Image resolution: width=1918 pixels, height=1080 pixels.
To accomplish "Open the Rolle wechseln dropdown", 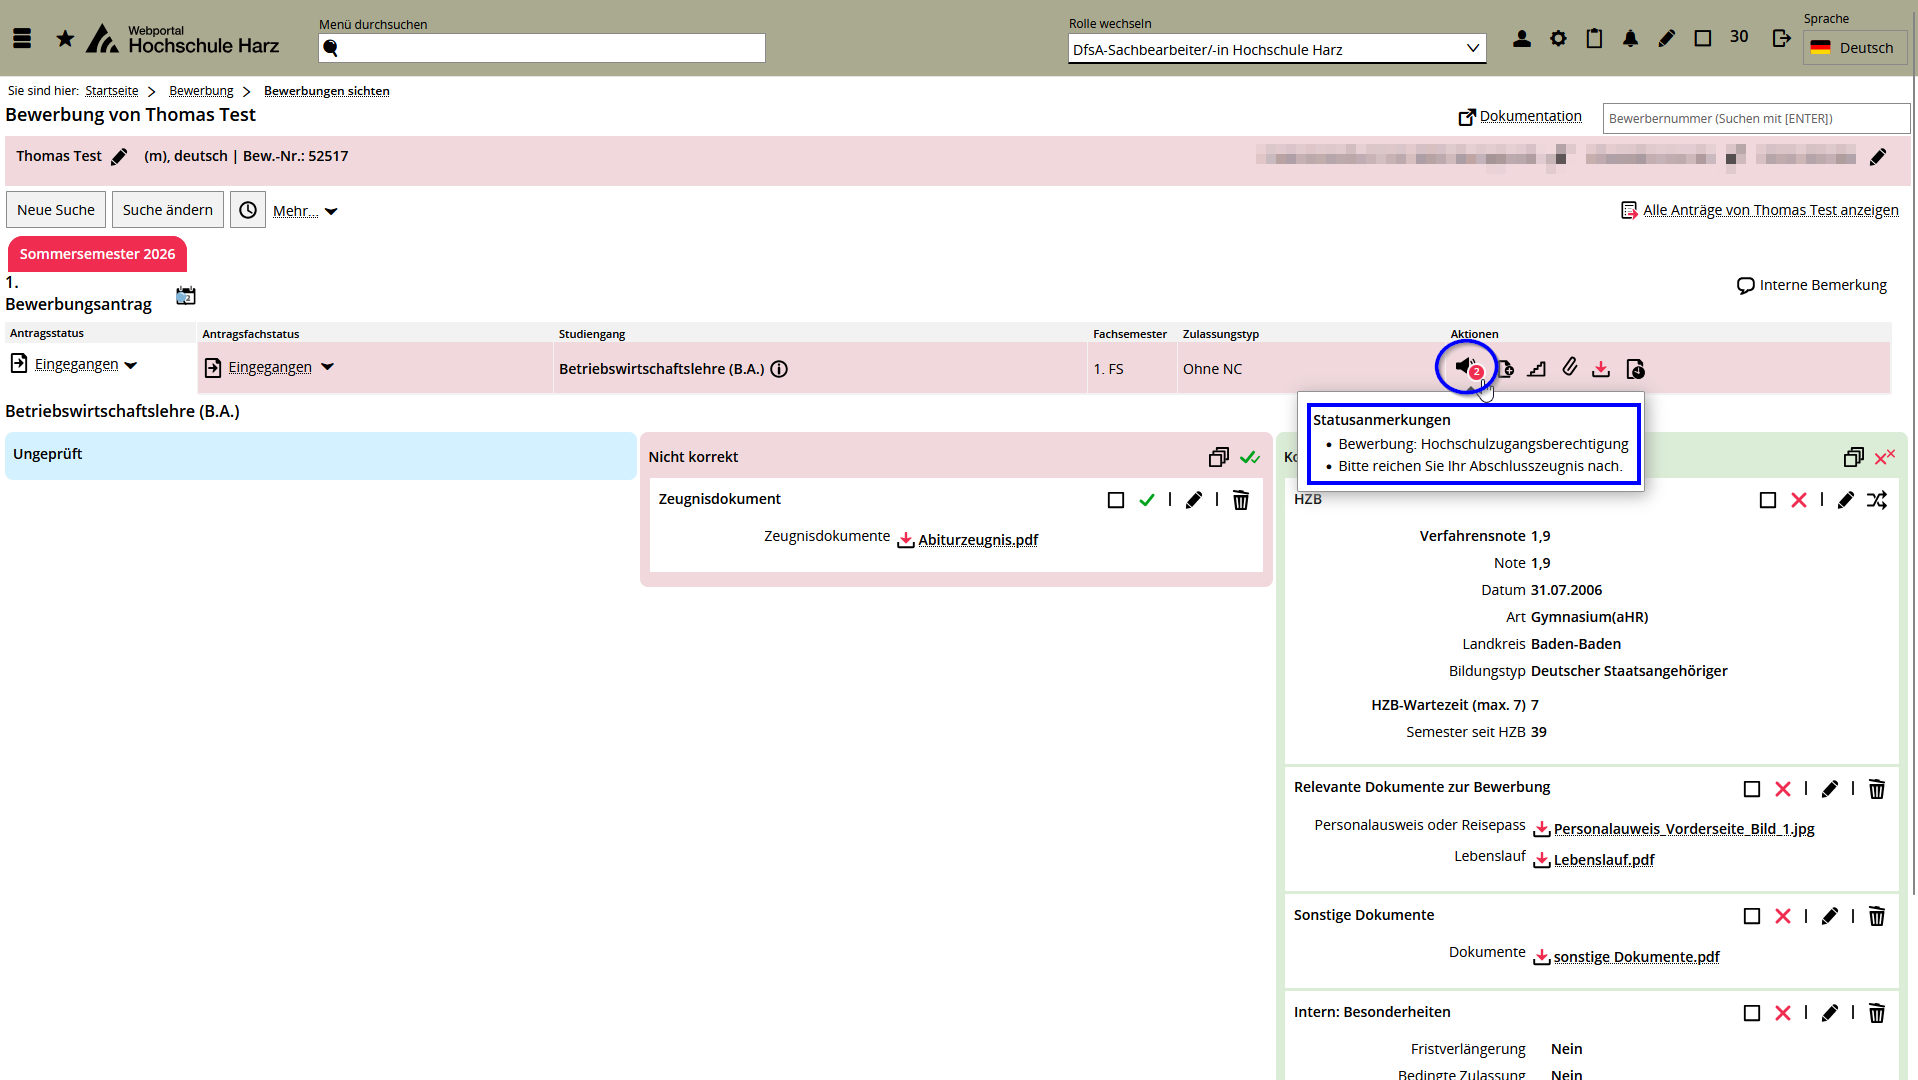I will click(1276, 49).
